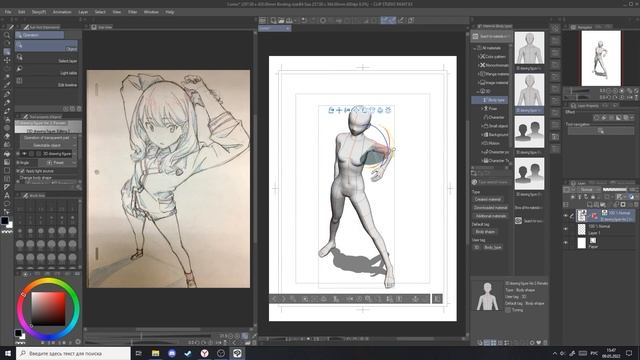
Task: Click the Task View taskbar icon
Action: click(x=139, y=353)
